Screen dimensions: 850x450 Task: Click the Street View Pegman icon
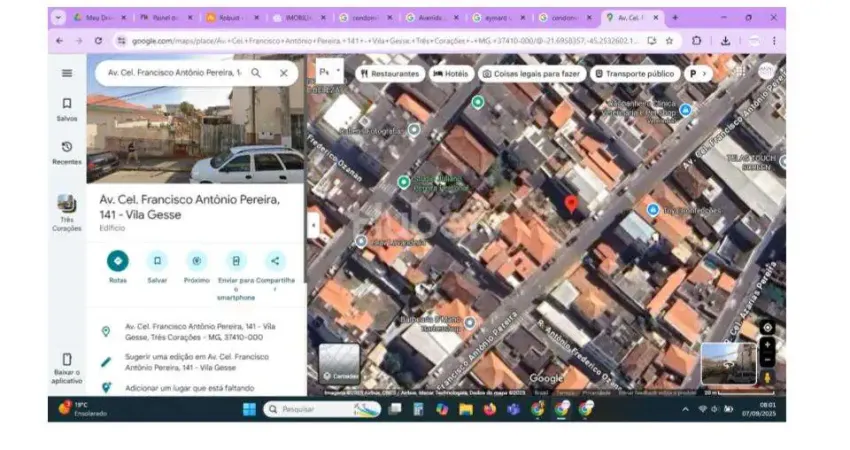pyautogui.click(x=767, y=377)
